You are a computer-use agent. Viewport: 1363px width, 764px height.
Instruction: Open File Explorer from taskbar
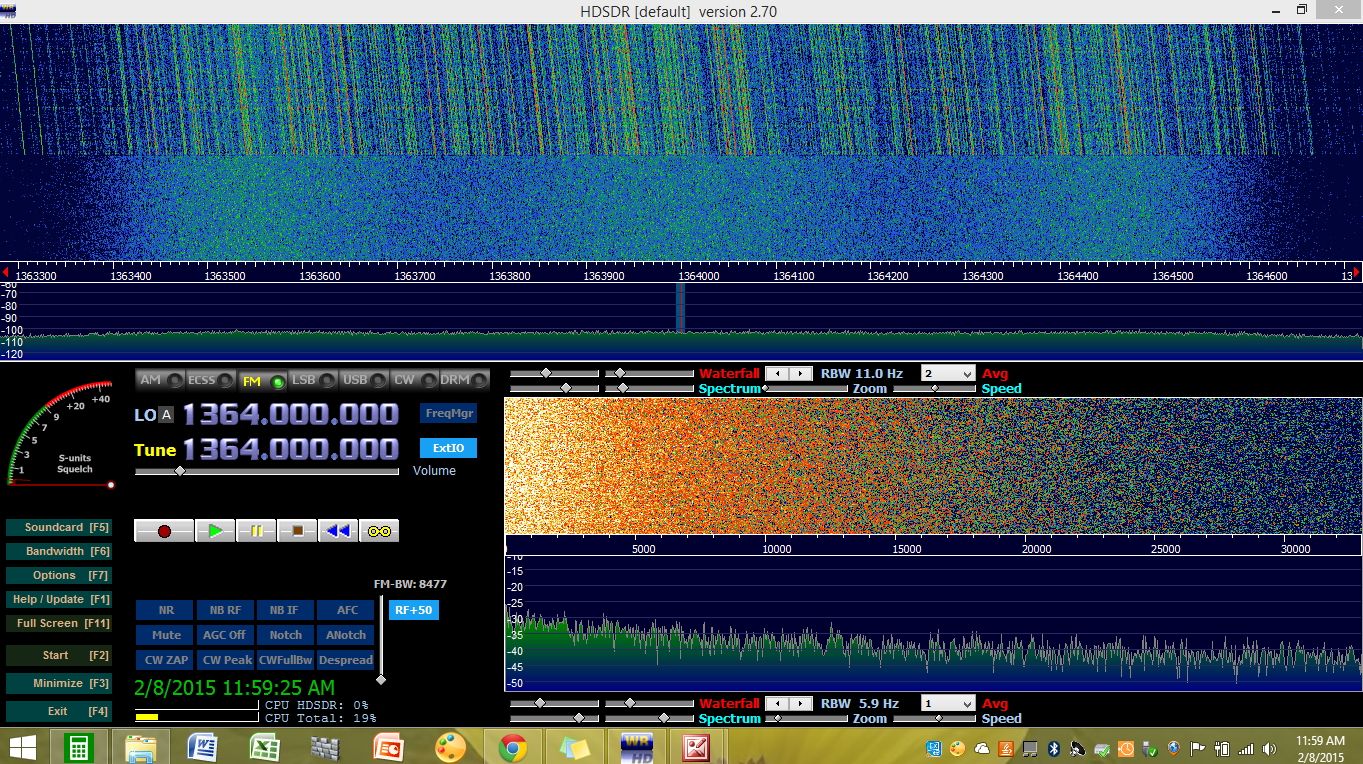(x=140, y=747)
